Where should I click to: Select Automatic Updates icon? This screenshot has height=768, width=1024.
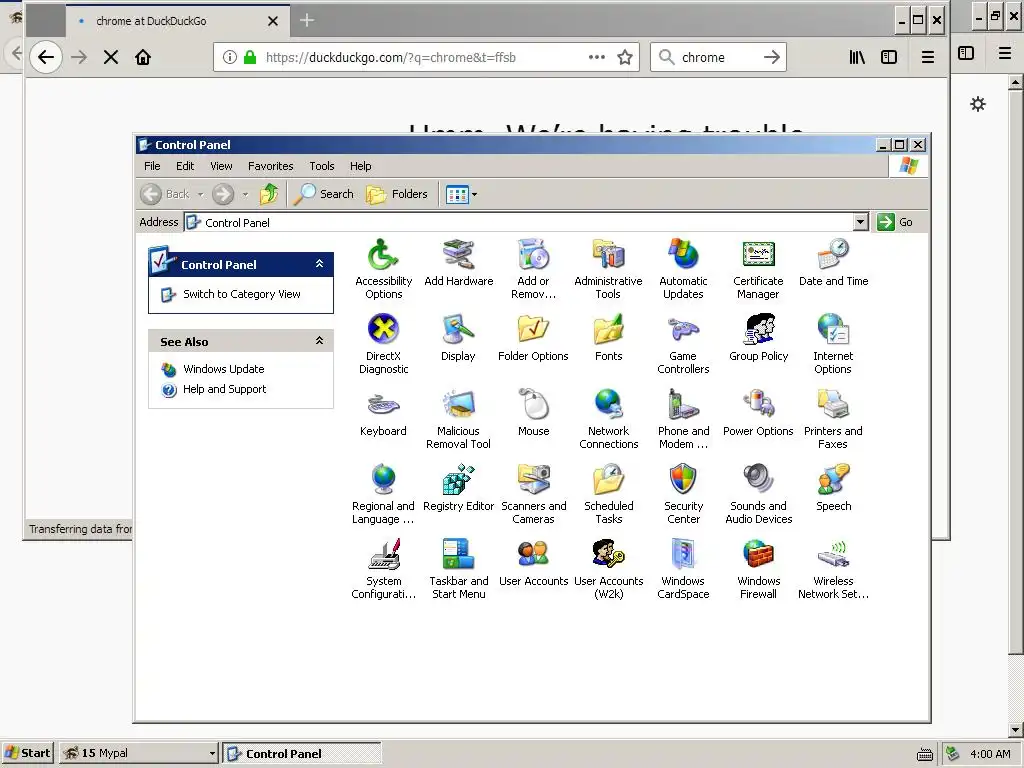tap(683, 268)
